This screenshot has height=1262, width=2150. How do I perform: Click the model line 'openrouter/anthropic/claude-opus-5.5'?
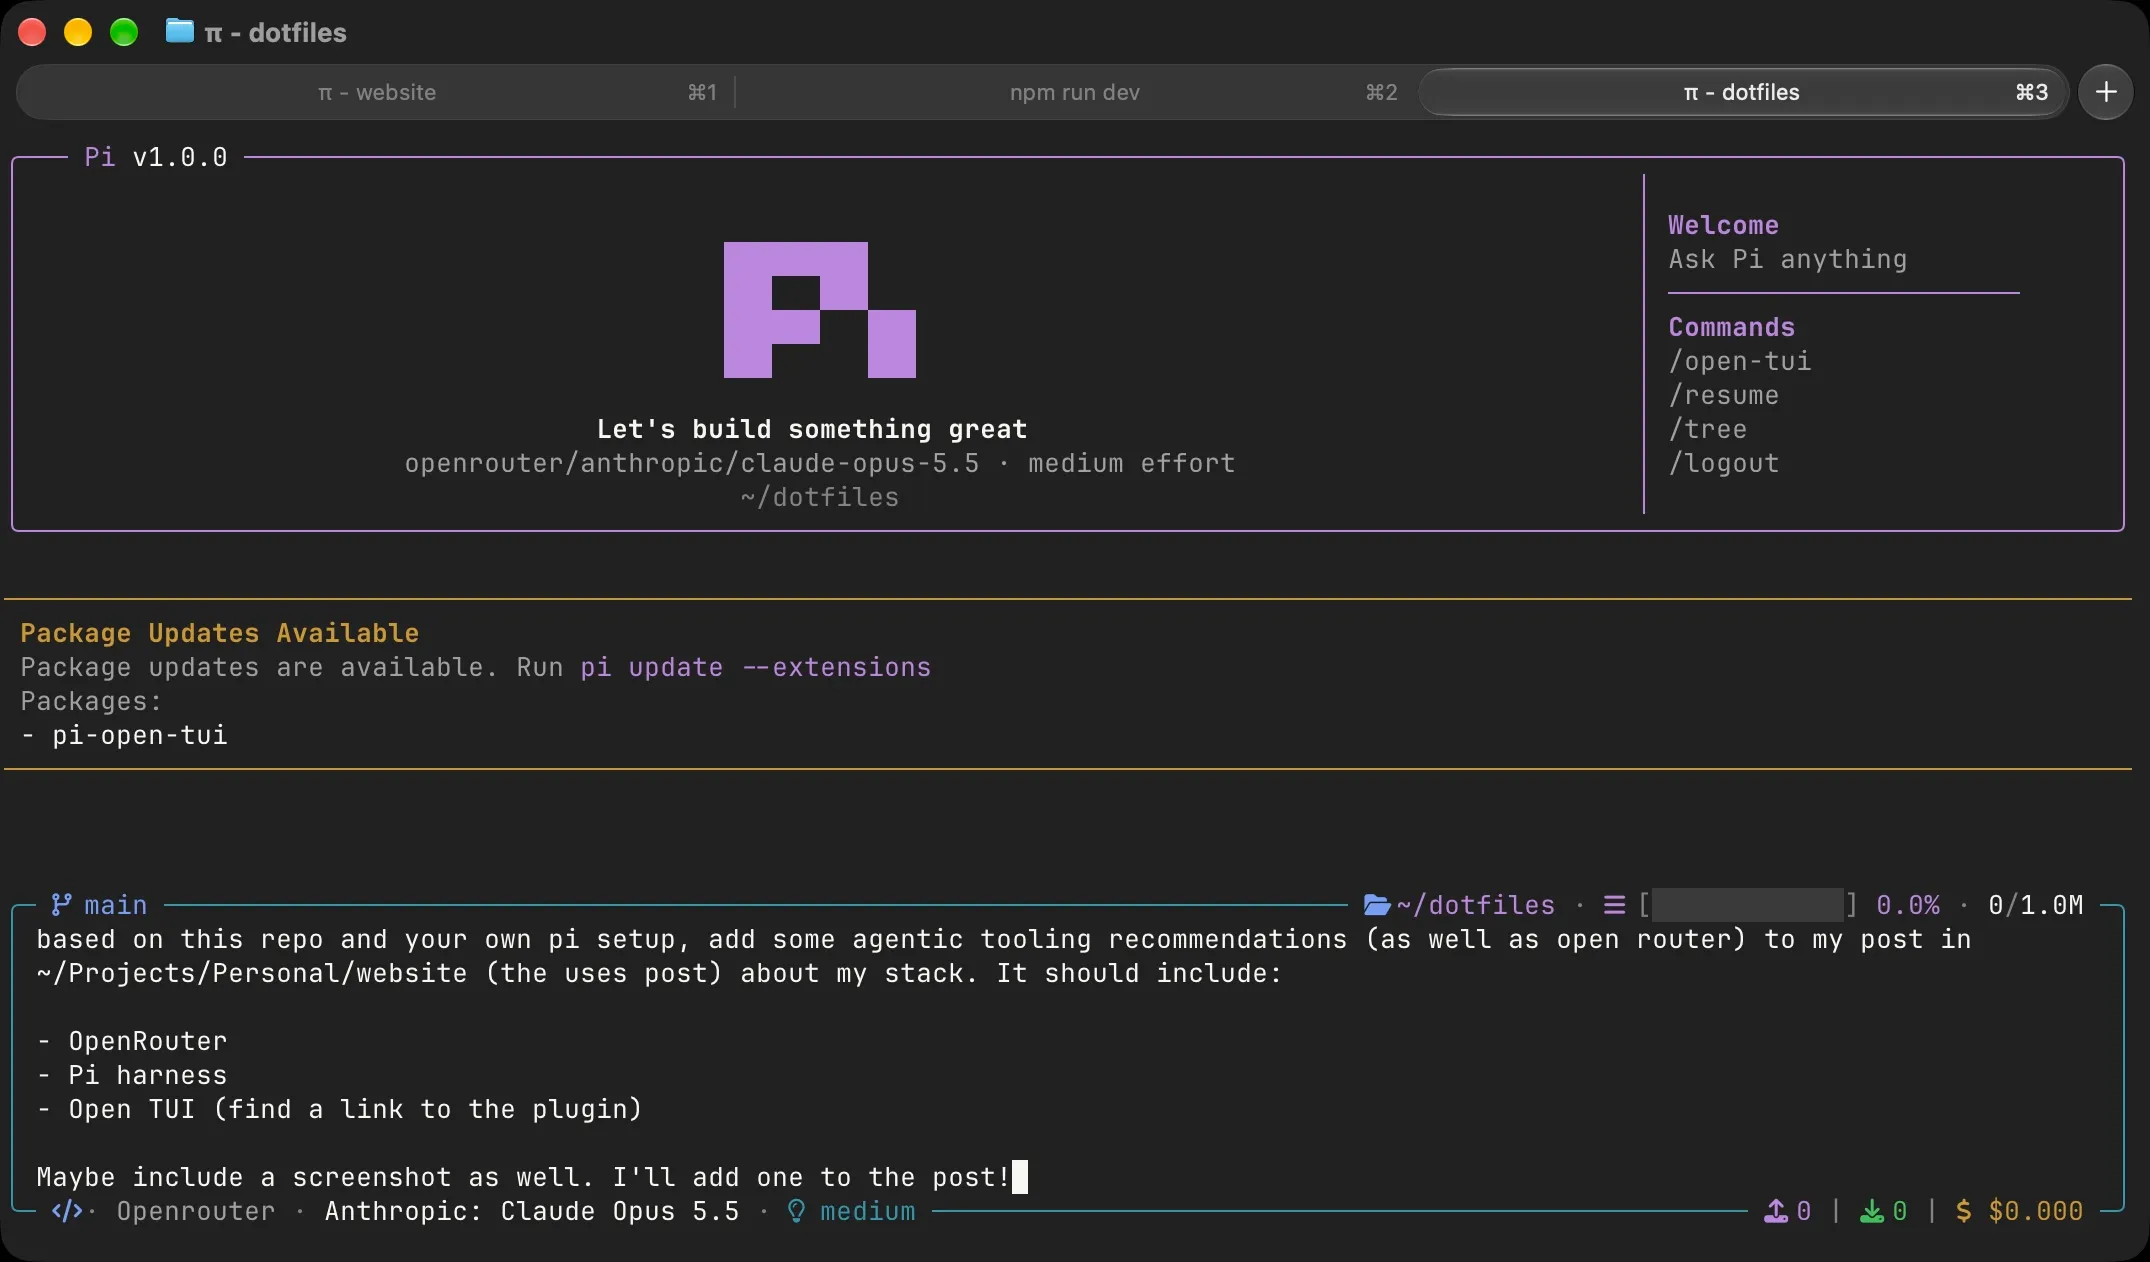tap(692, 463)
